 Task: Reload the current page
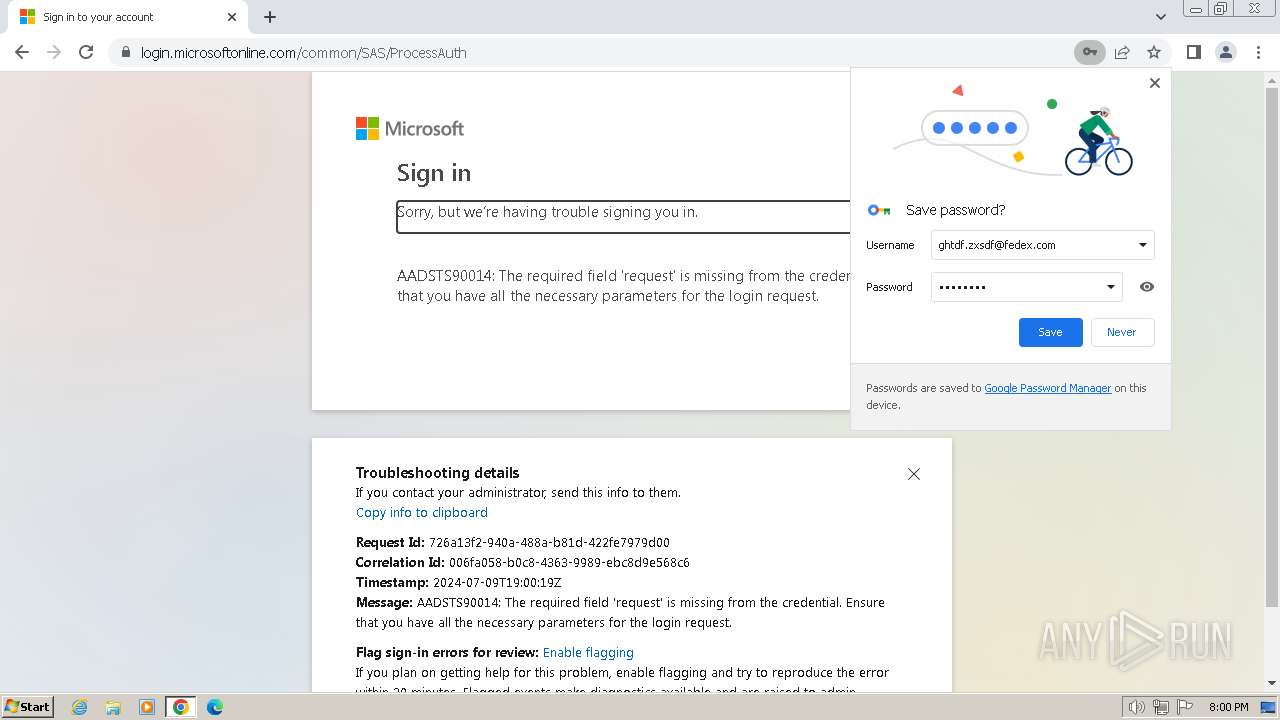pyautogui.click(x=86, y=52)
